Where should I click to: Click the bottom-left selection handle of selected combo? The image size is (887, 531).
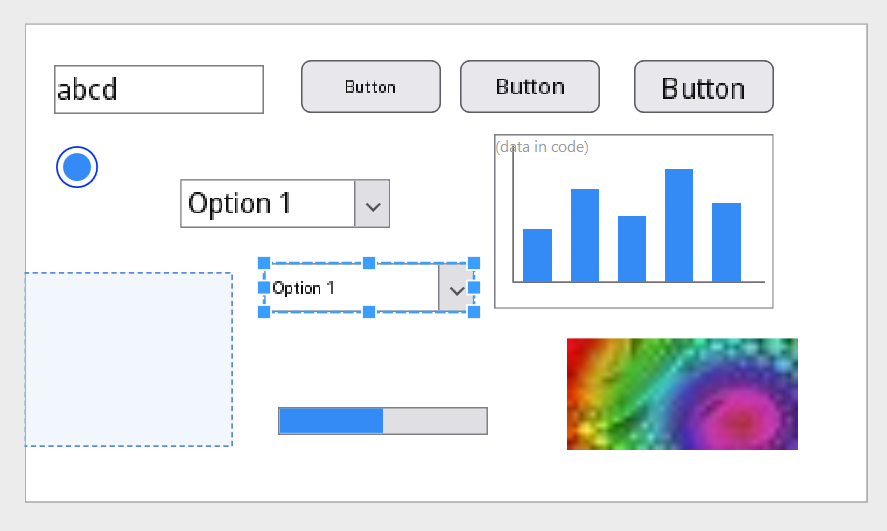[x=264, y=312]
